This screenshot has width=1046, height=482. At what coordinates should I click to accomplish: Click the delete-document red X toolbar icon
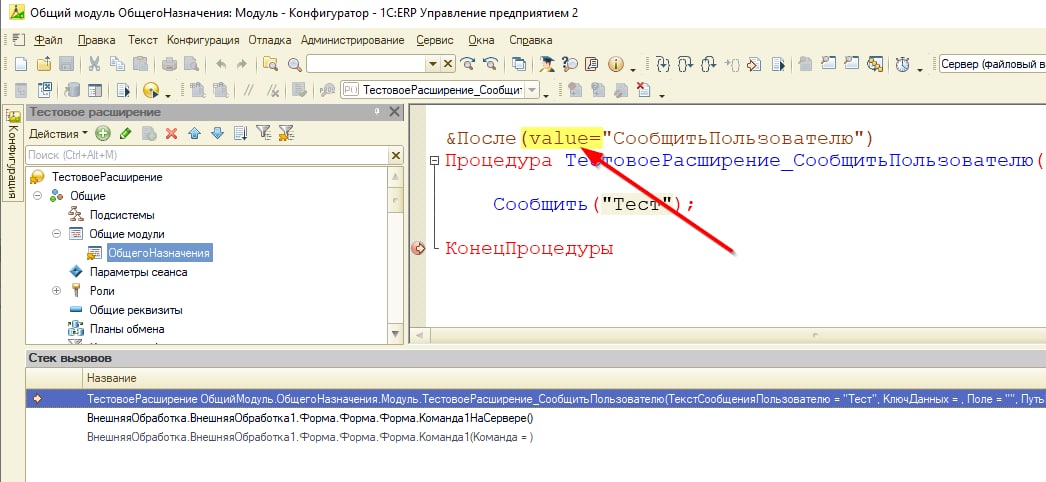click(x=643, y=89)
